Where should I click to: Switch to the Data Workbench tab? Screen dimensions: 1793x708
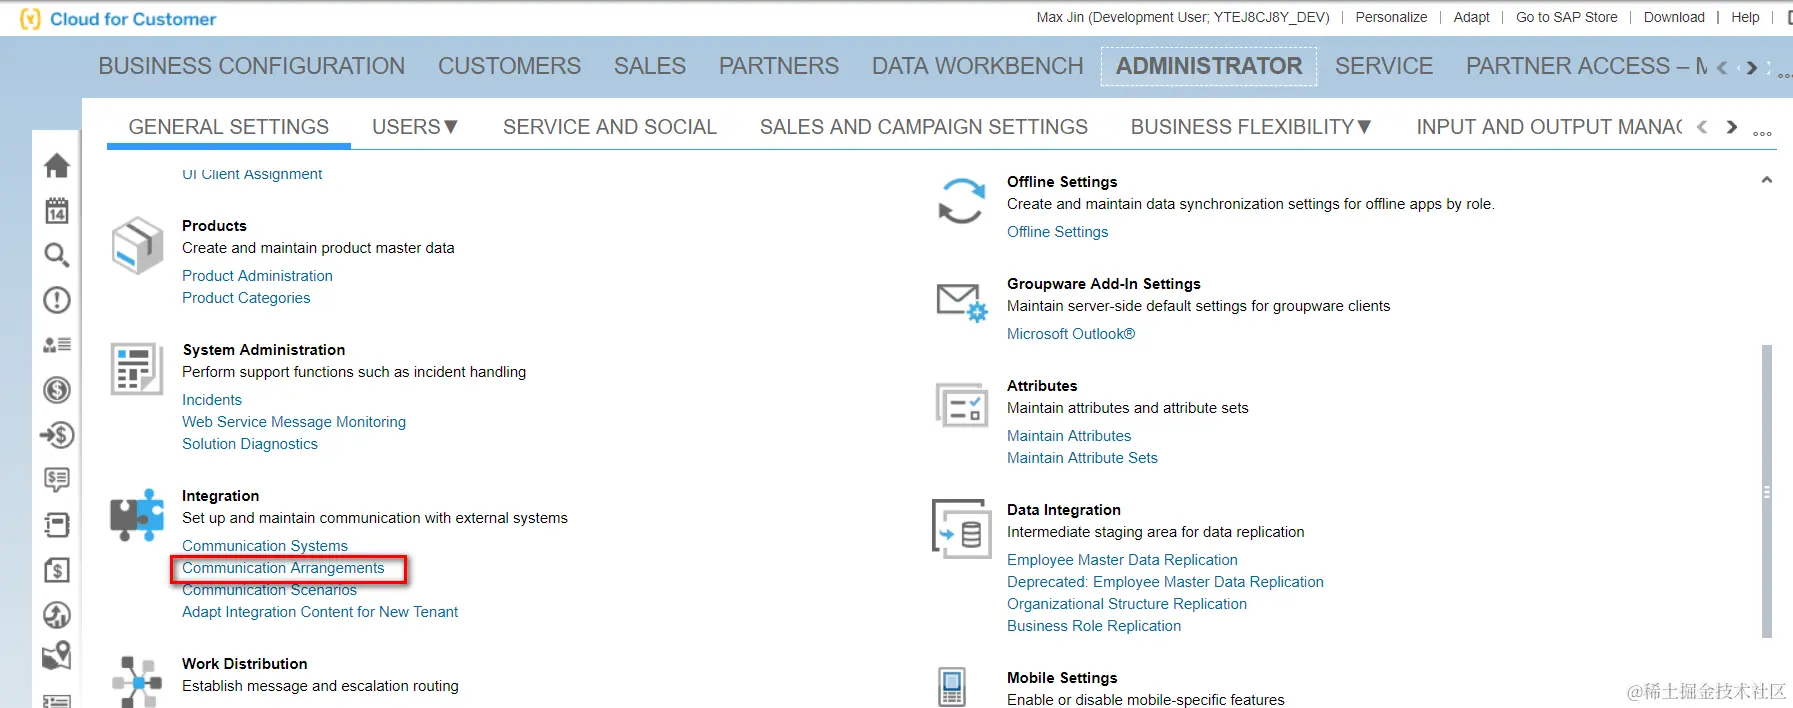point(977,66)
